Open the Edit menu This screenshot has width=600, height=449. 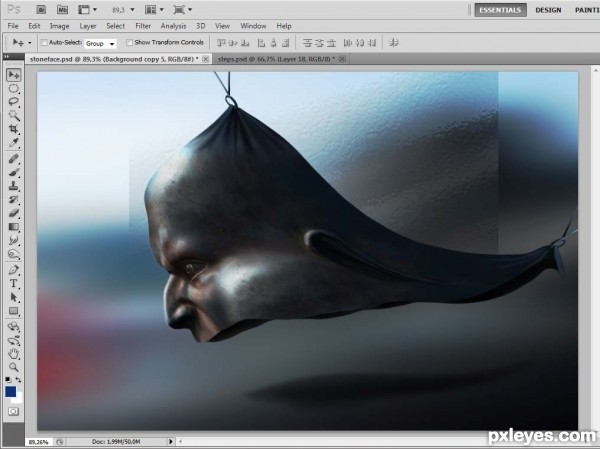[x=34, y=26]
